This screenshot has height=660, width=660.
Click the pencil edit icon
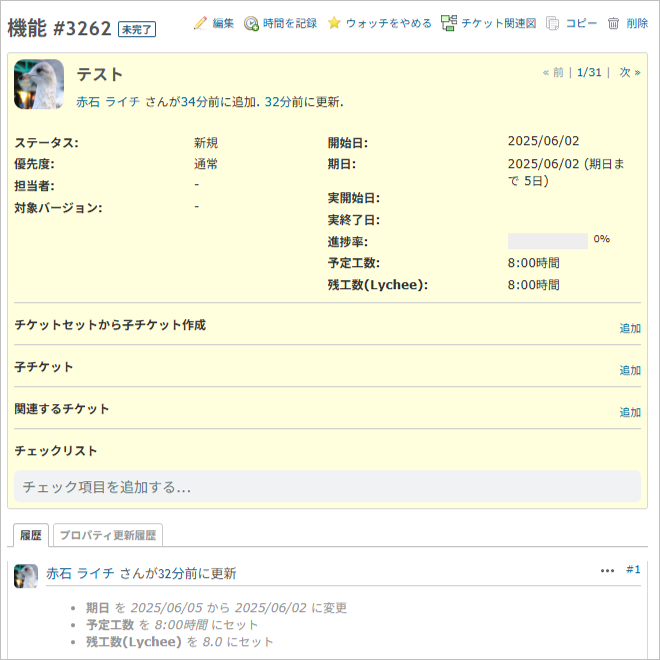click(x=200, y=23)
